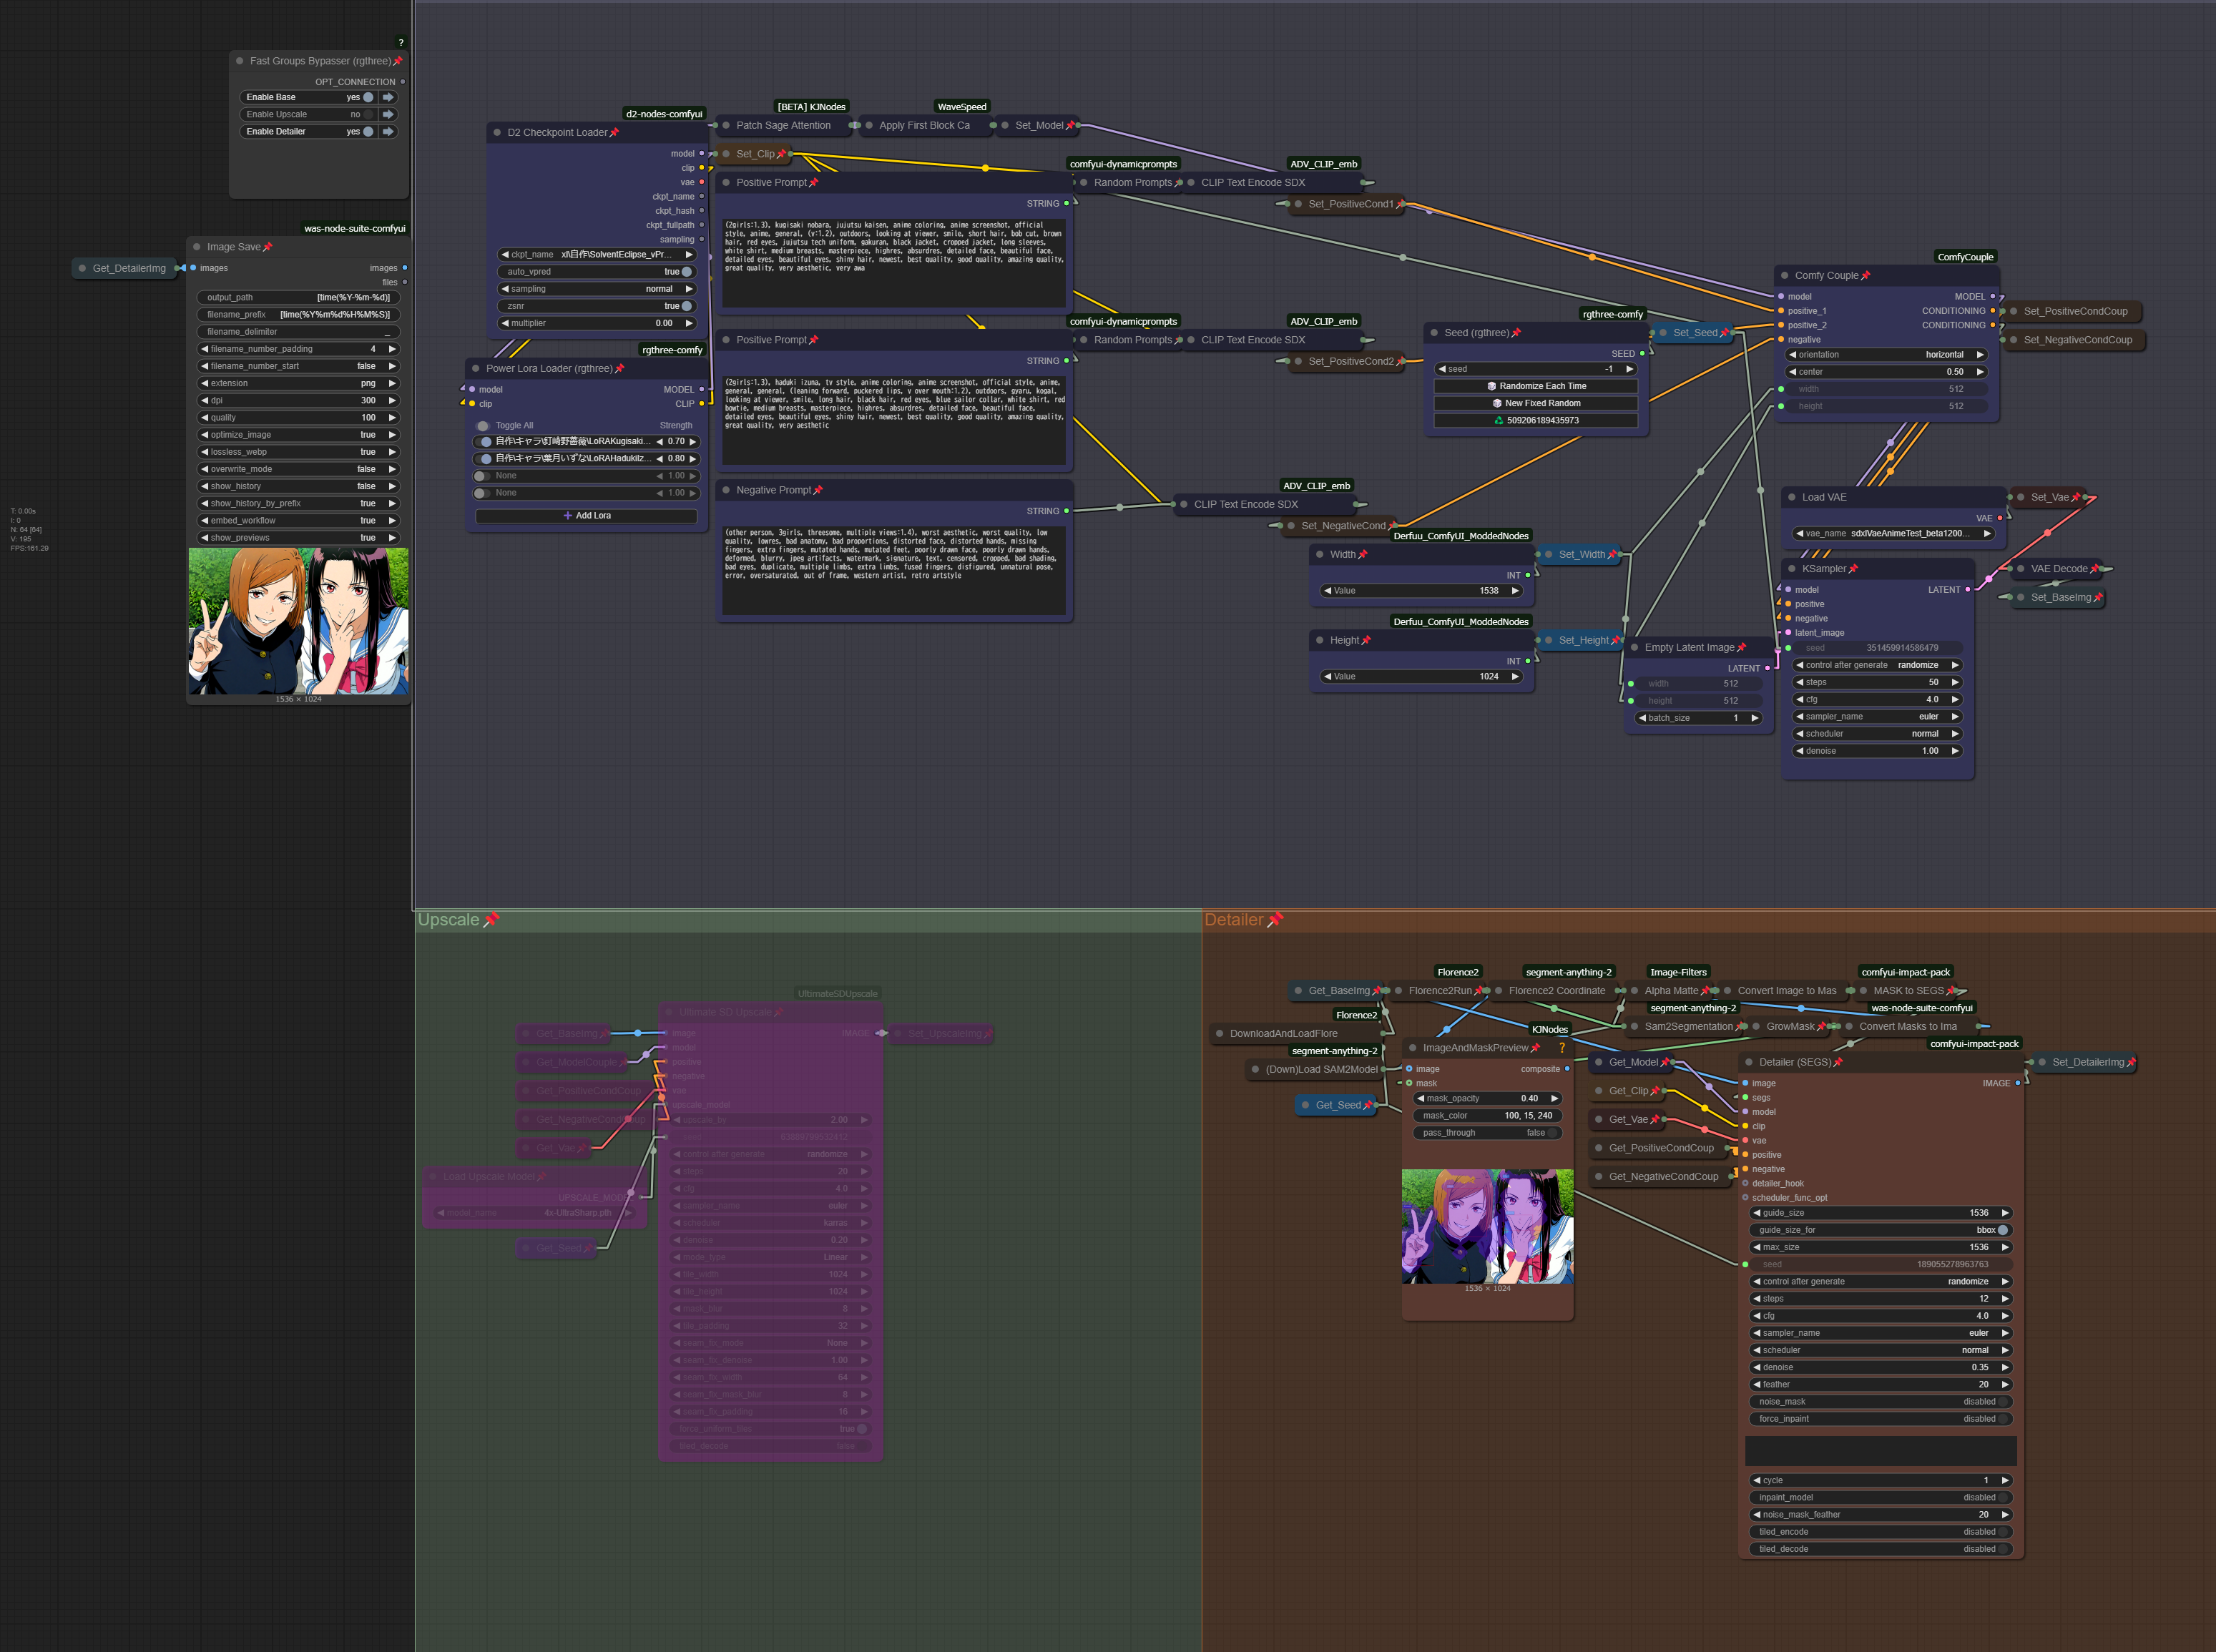Click pin icon on KSampler node title
This screenshot has width=2216, height=1652.
click(1853, 569)
